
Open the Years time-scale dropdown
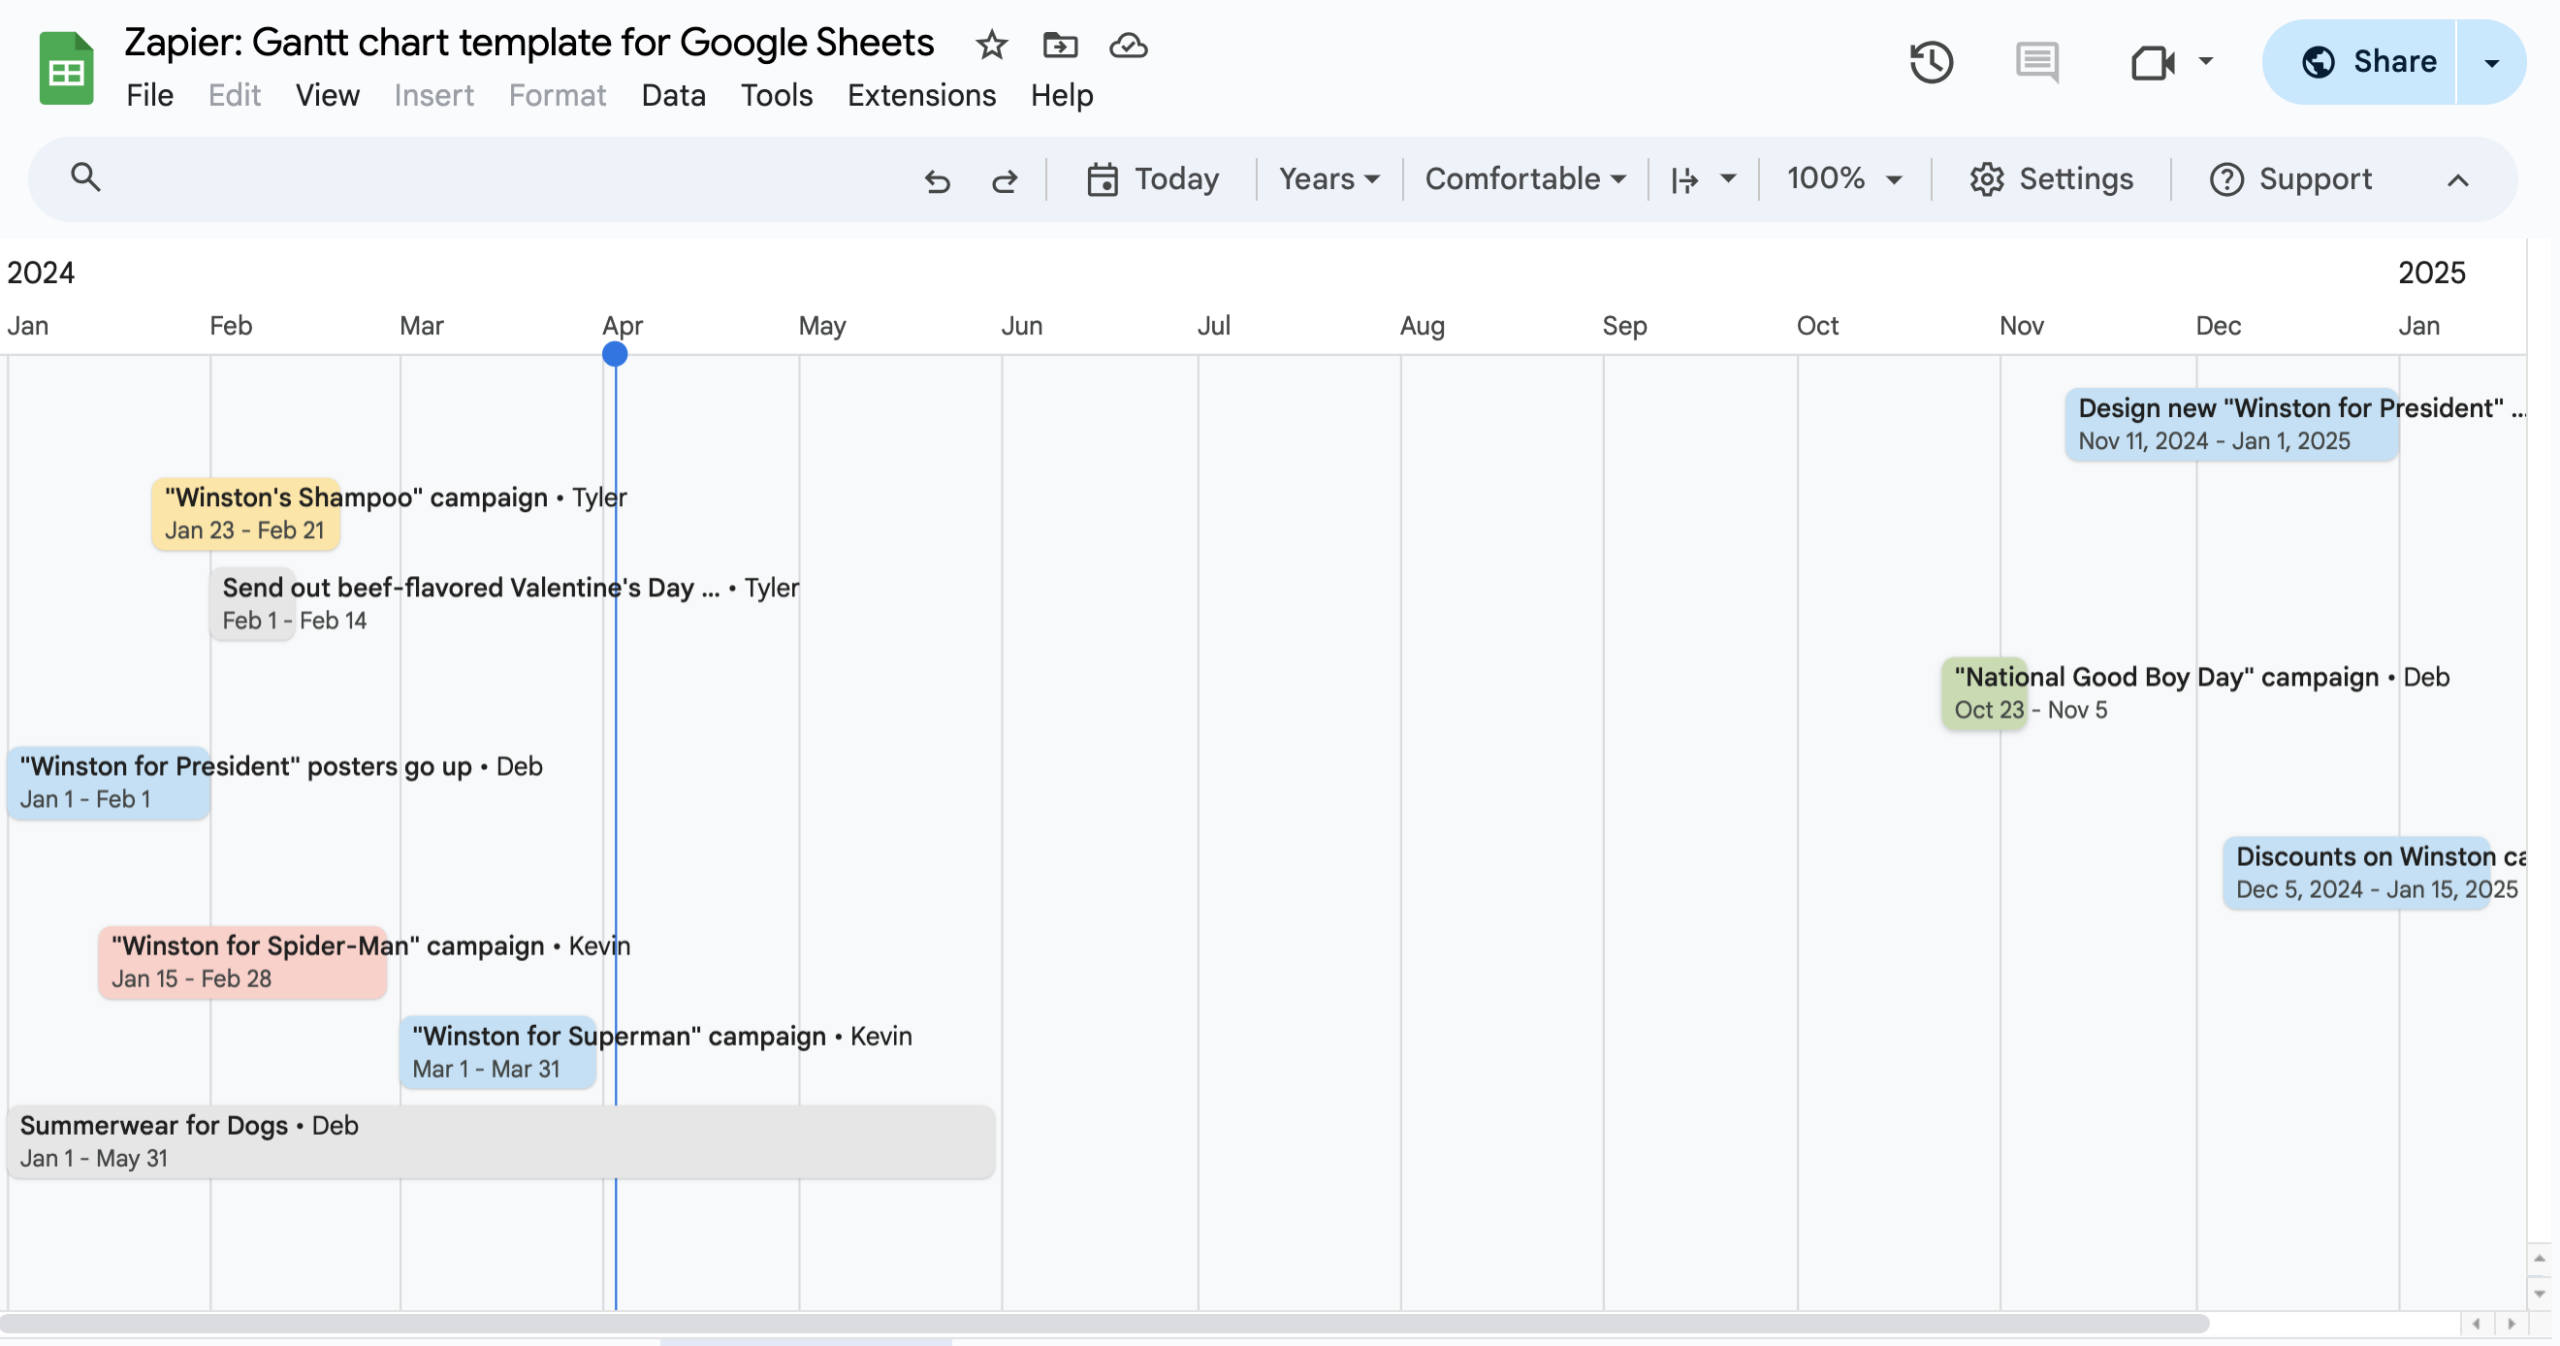pyautogui.click(x=1328, y=179)
